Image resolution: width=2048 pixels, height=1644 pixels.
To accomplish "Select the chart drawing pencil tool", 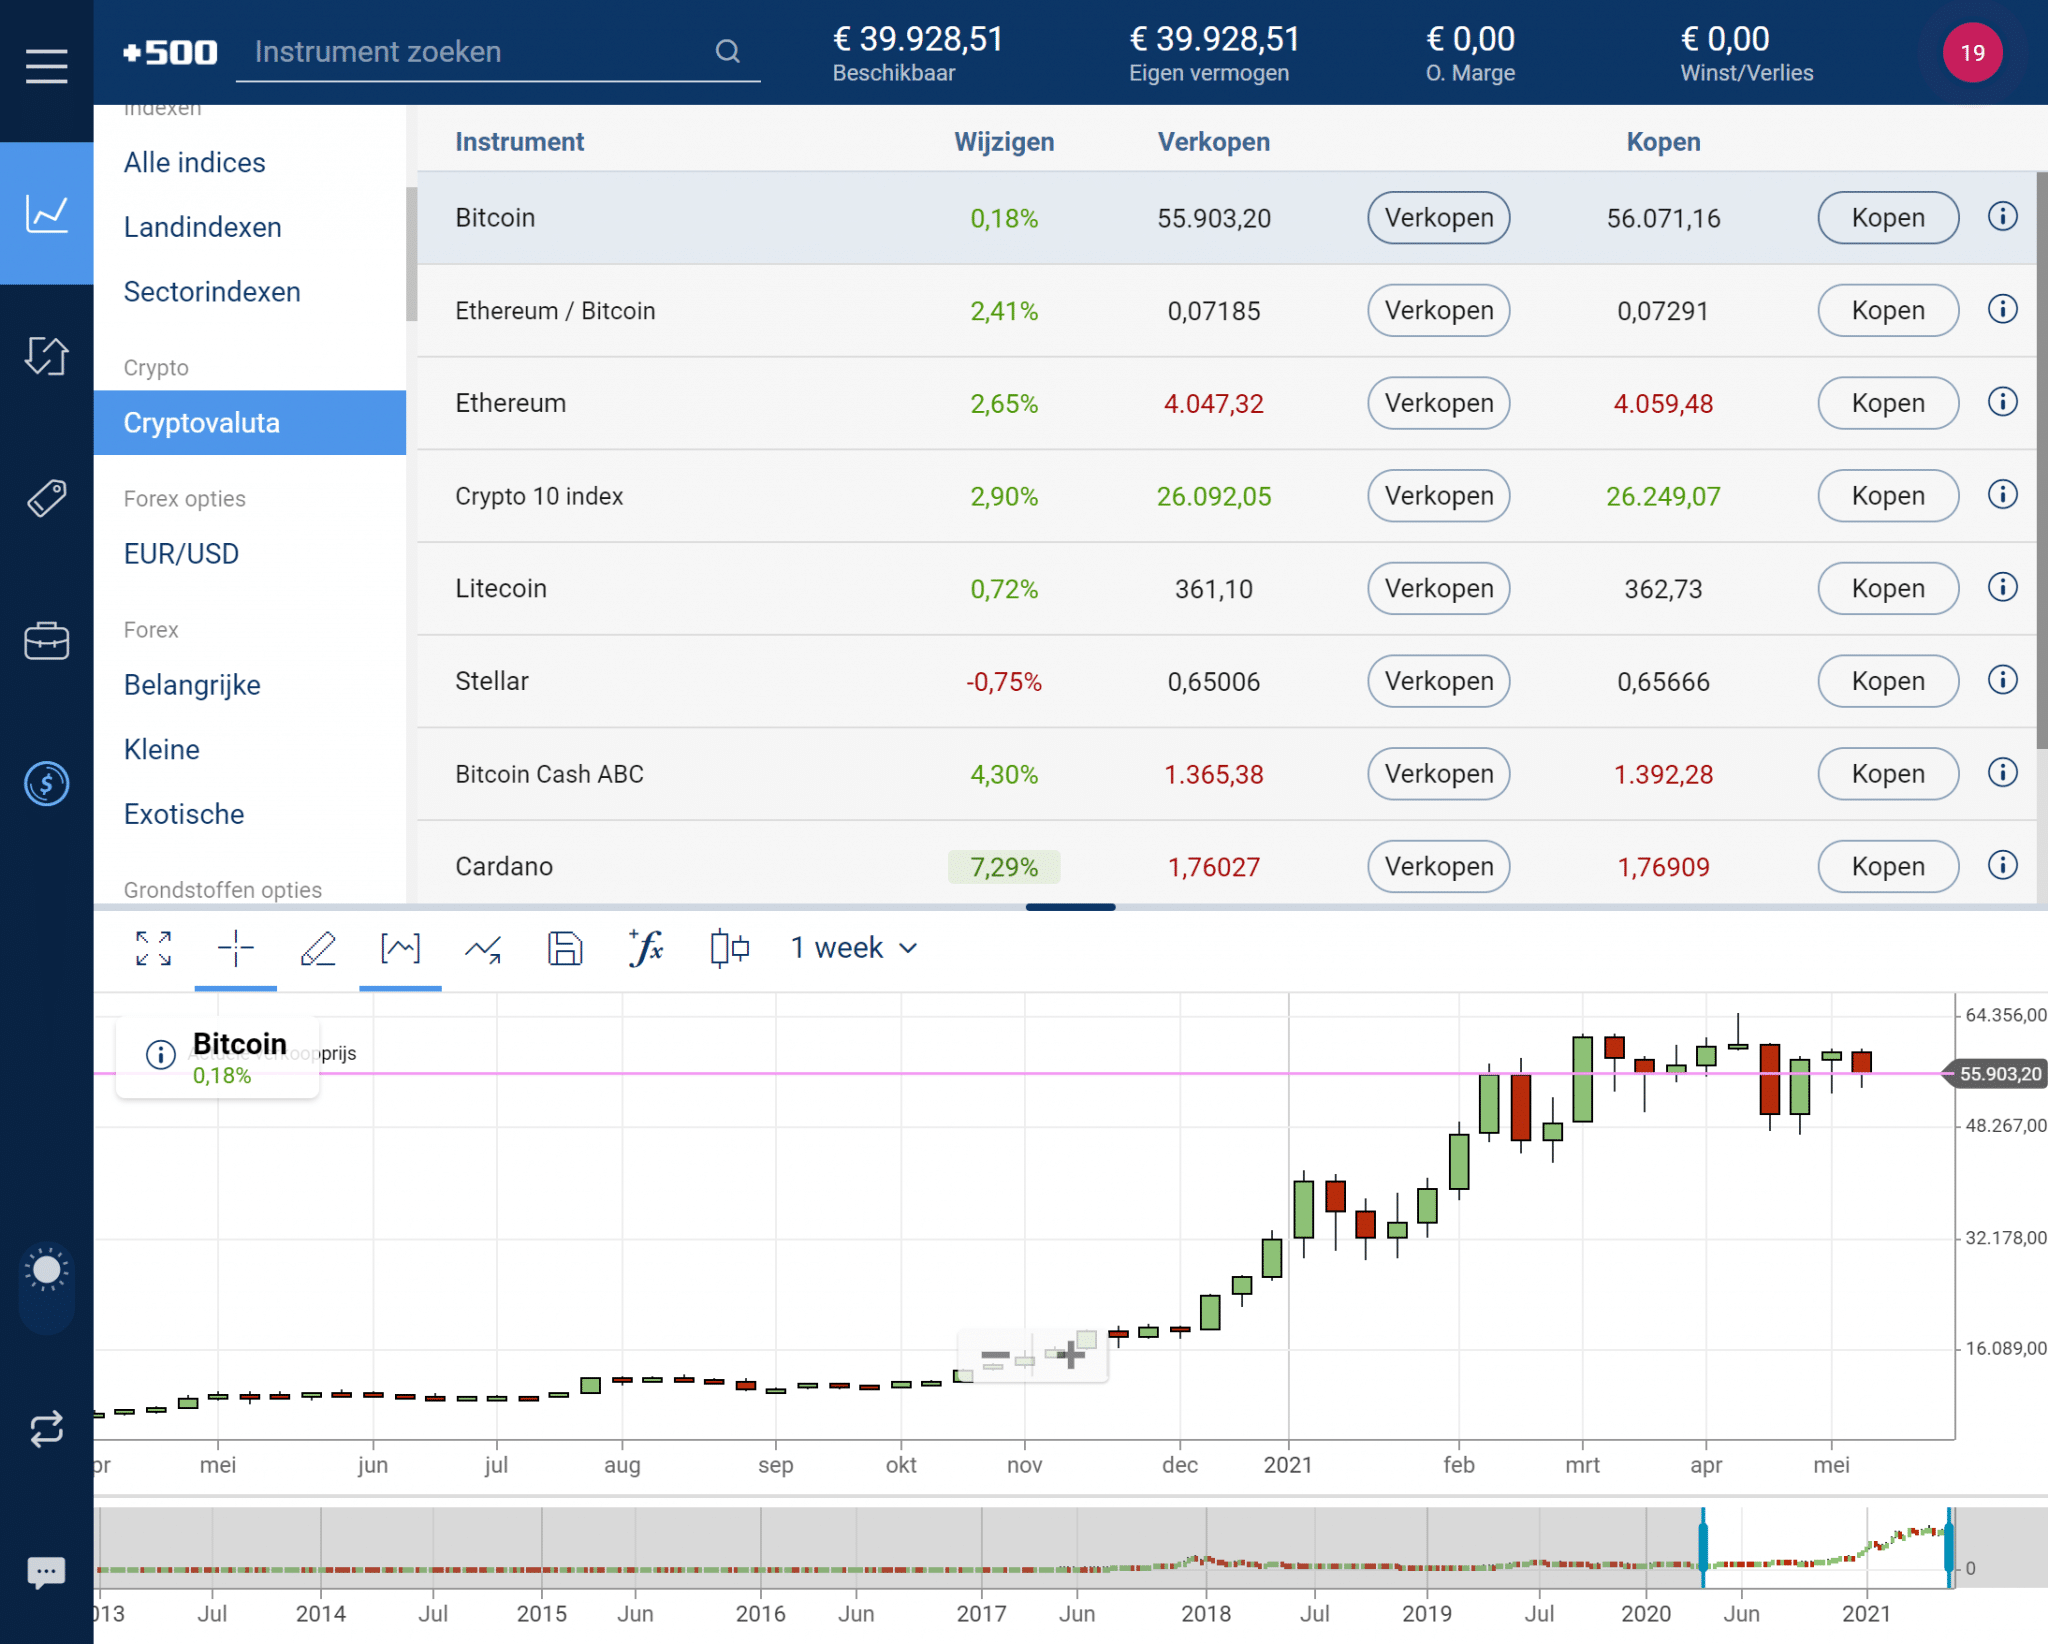I will click(318, 948).
